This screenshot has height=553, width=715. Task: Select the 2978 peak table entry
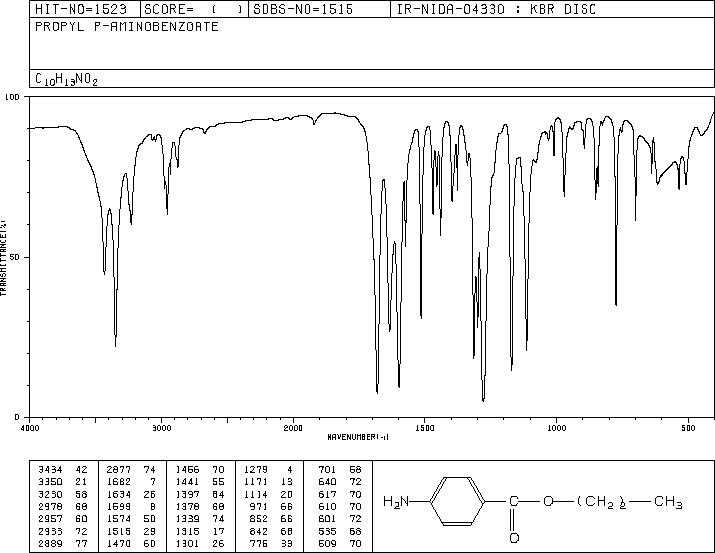62,506
